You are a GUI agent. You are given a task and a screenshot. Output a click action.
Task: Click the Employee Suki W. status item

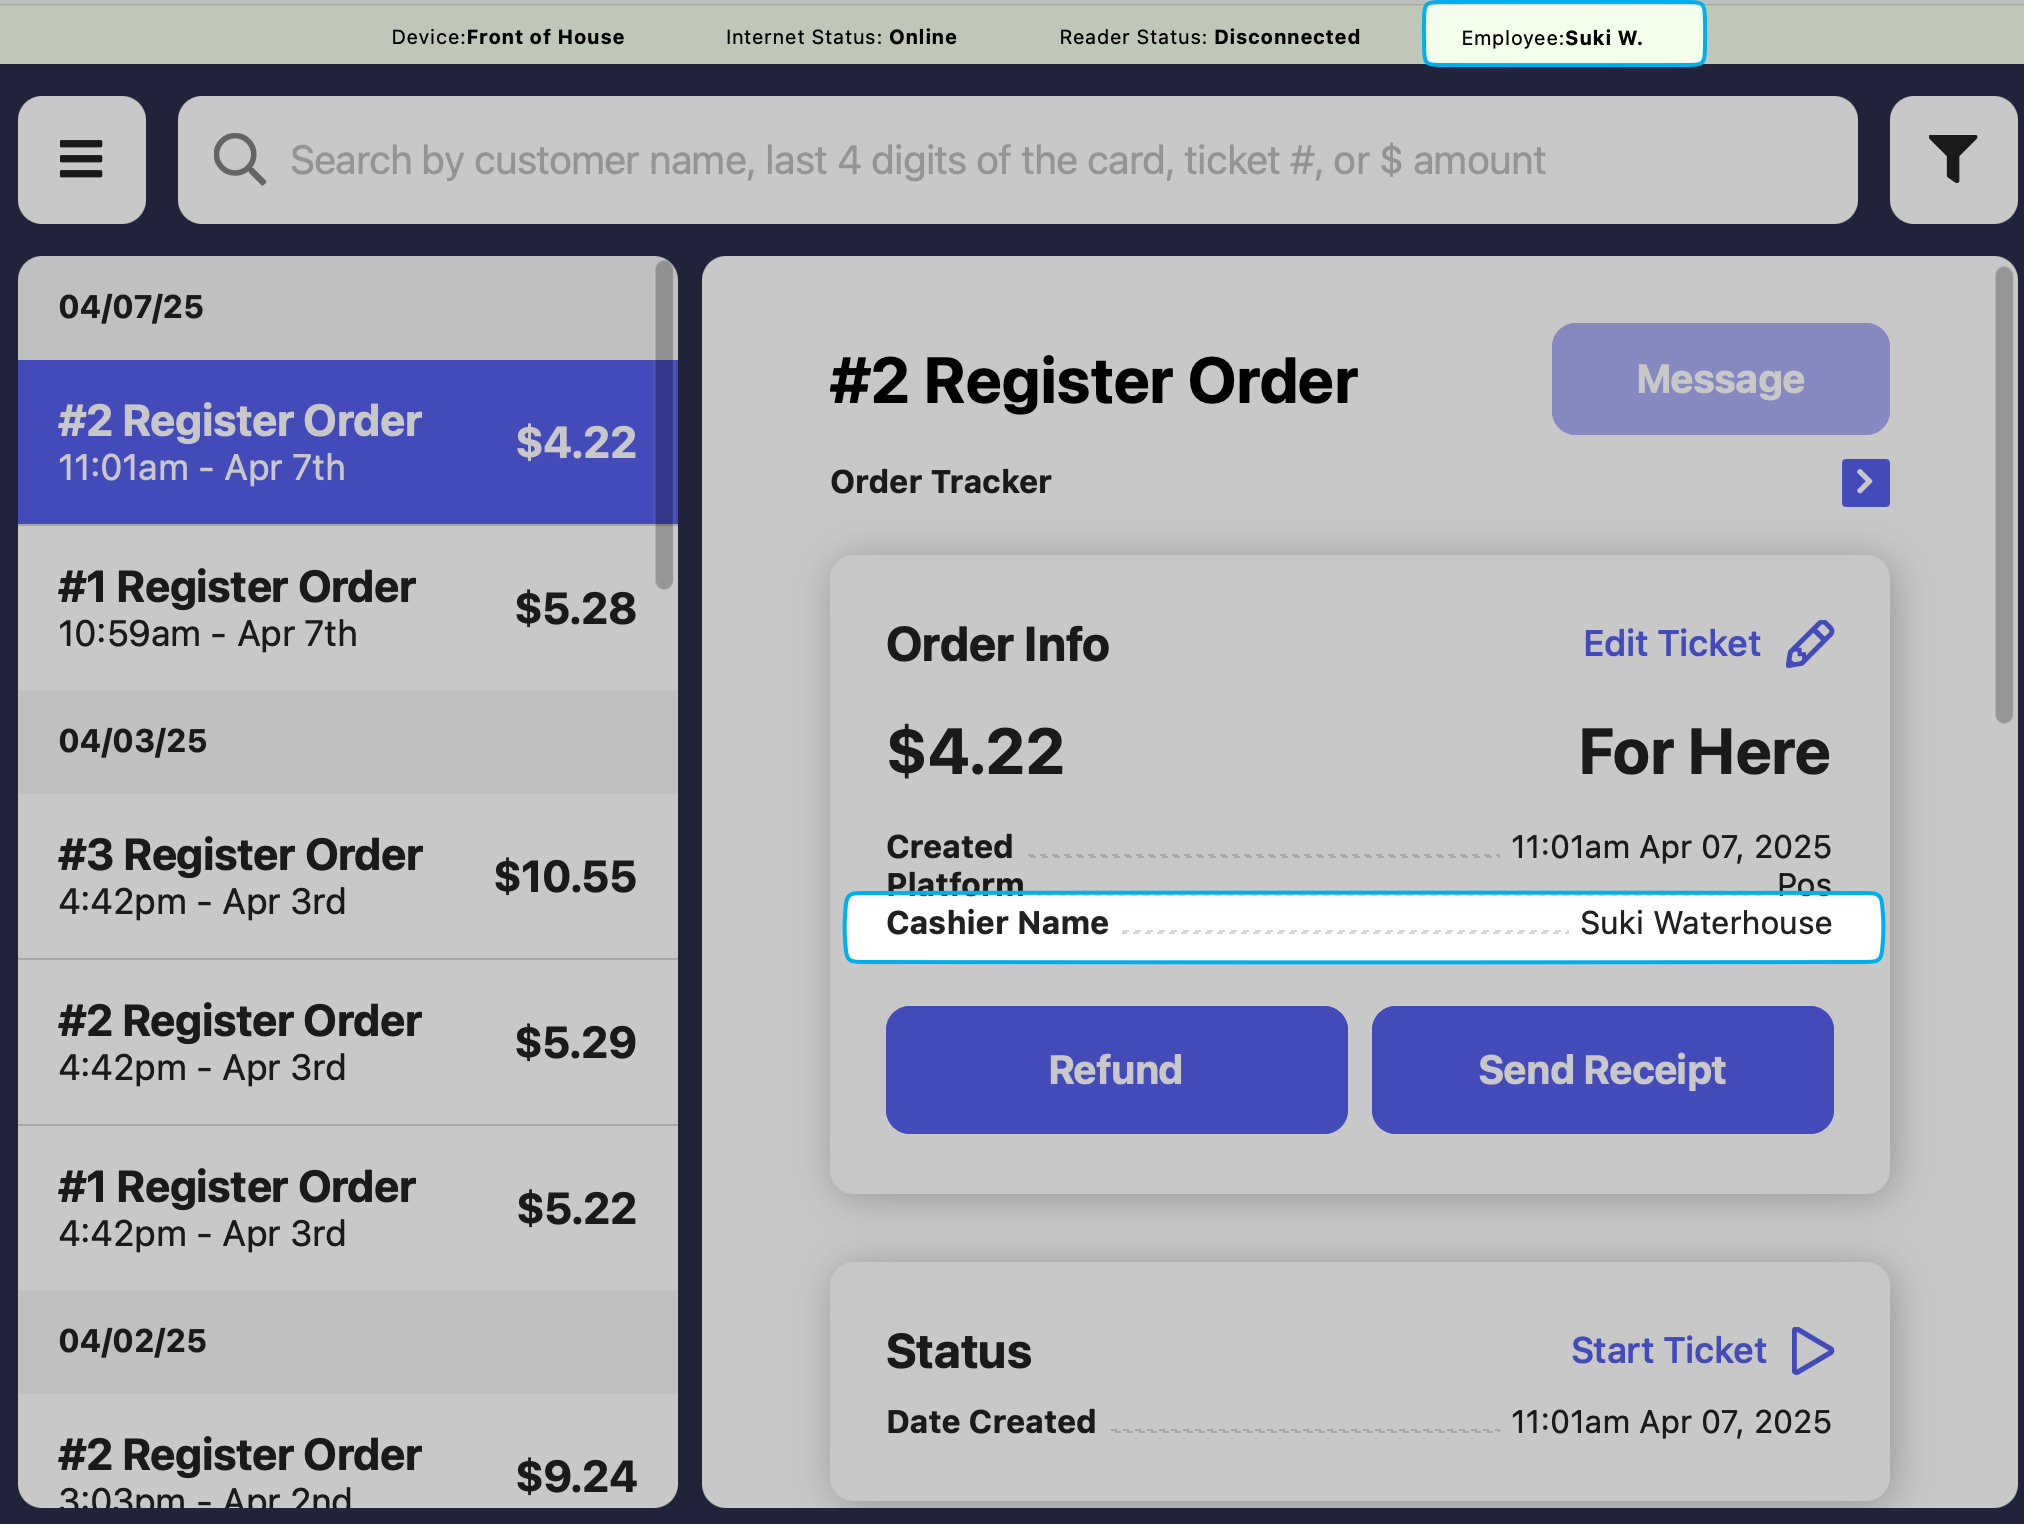(x=1563, y=36)
